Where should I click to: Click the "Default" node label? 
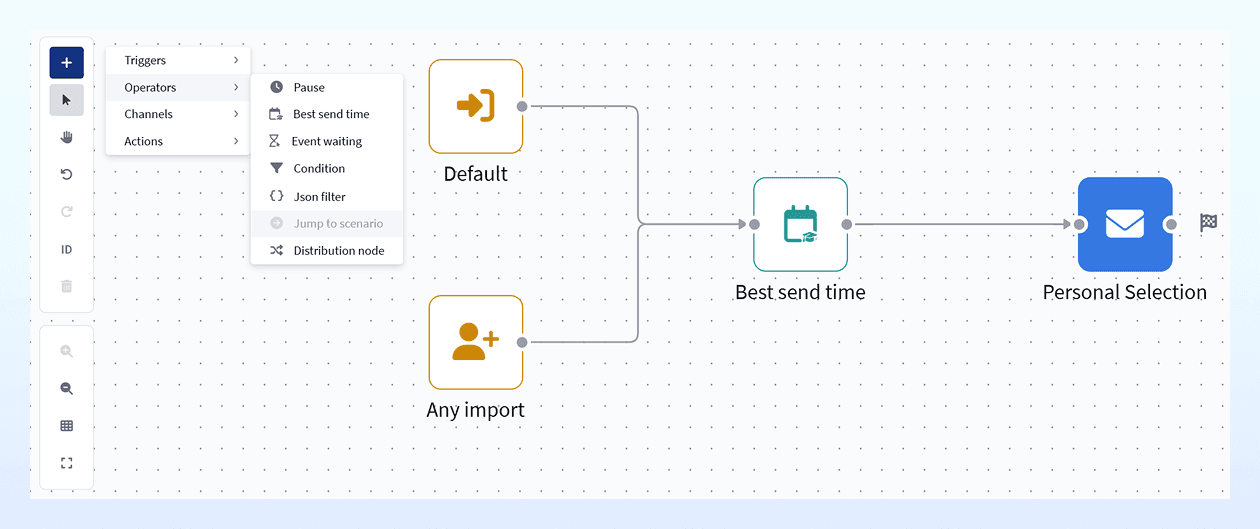[x=476, y=174]
